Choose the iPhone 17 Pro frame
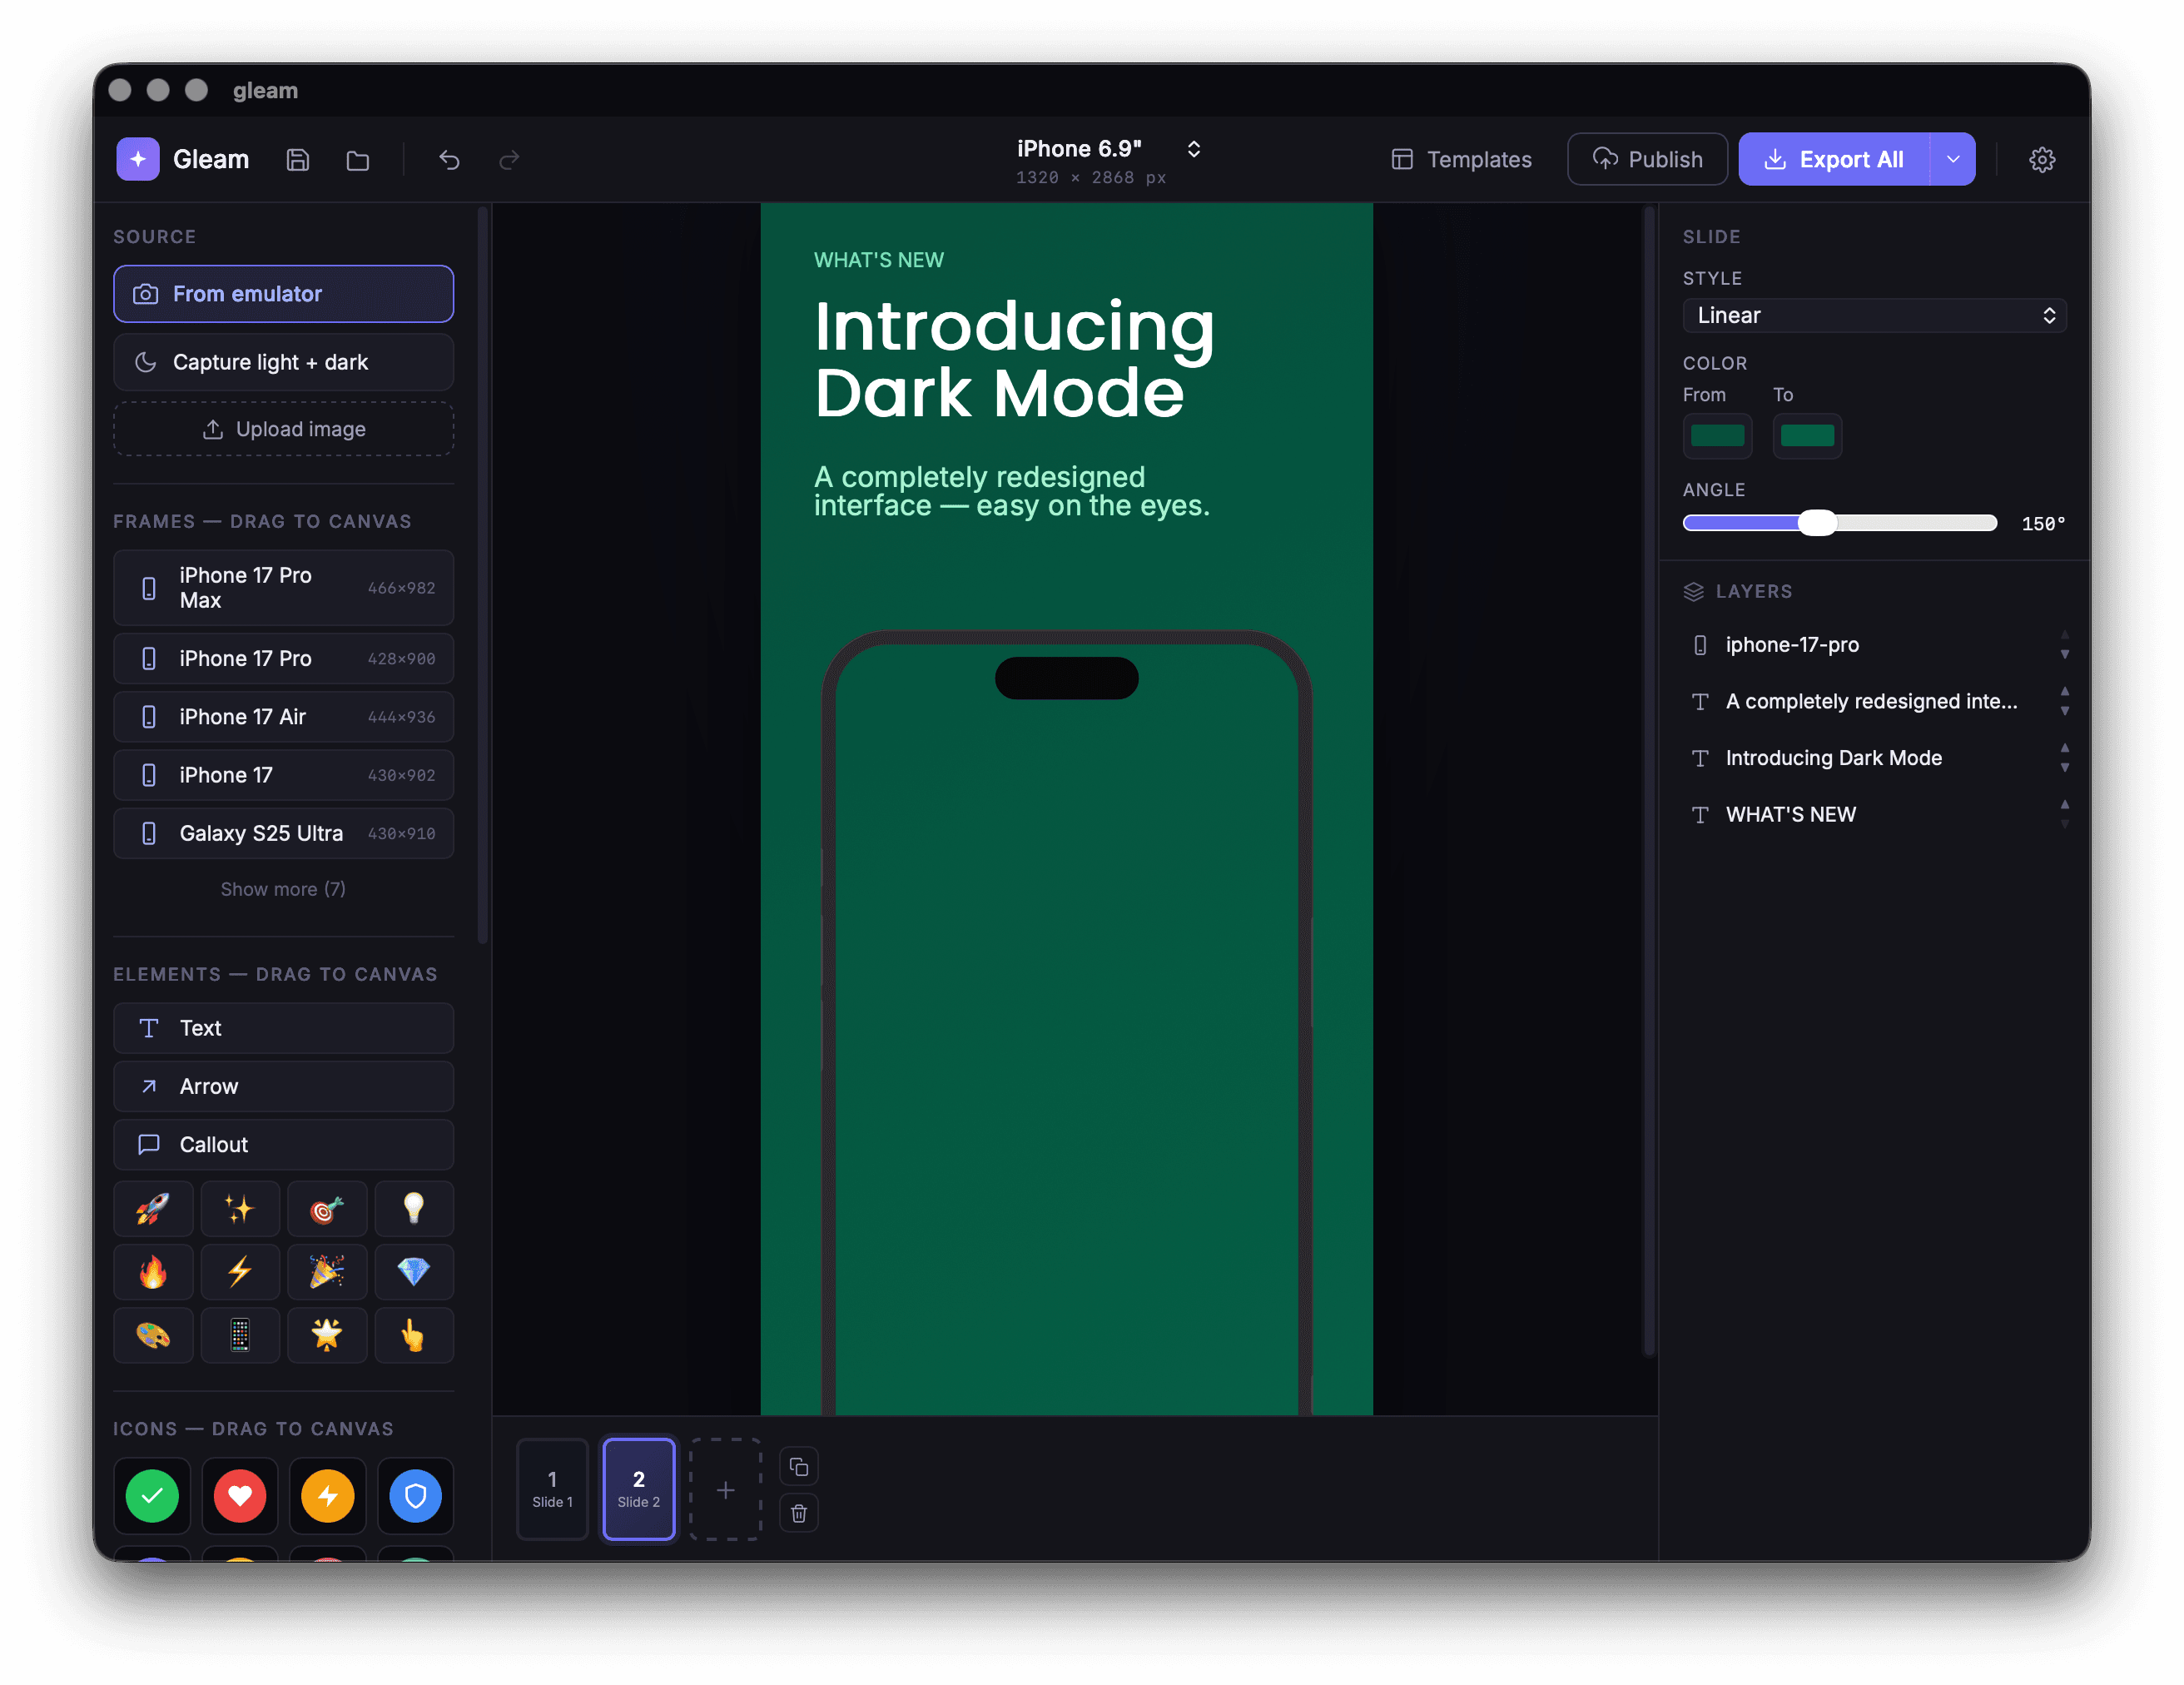 [283, 659]
